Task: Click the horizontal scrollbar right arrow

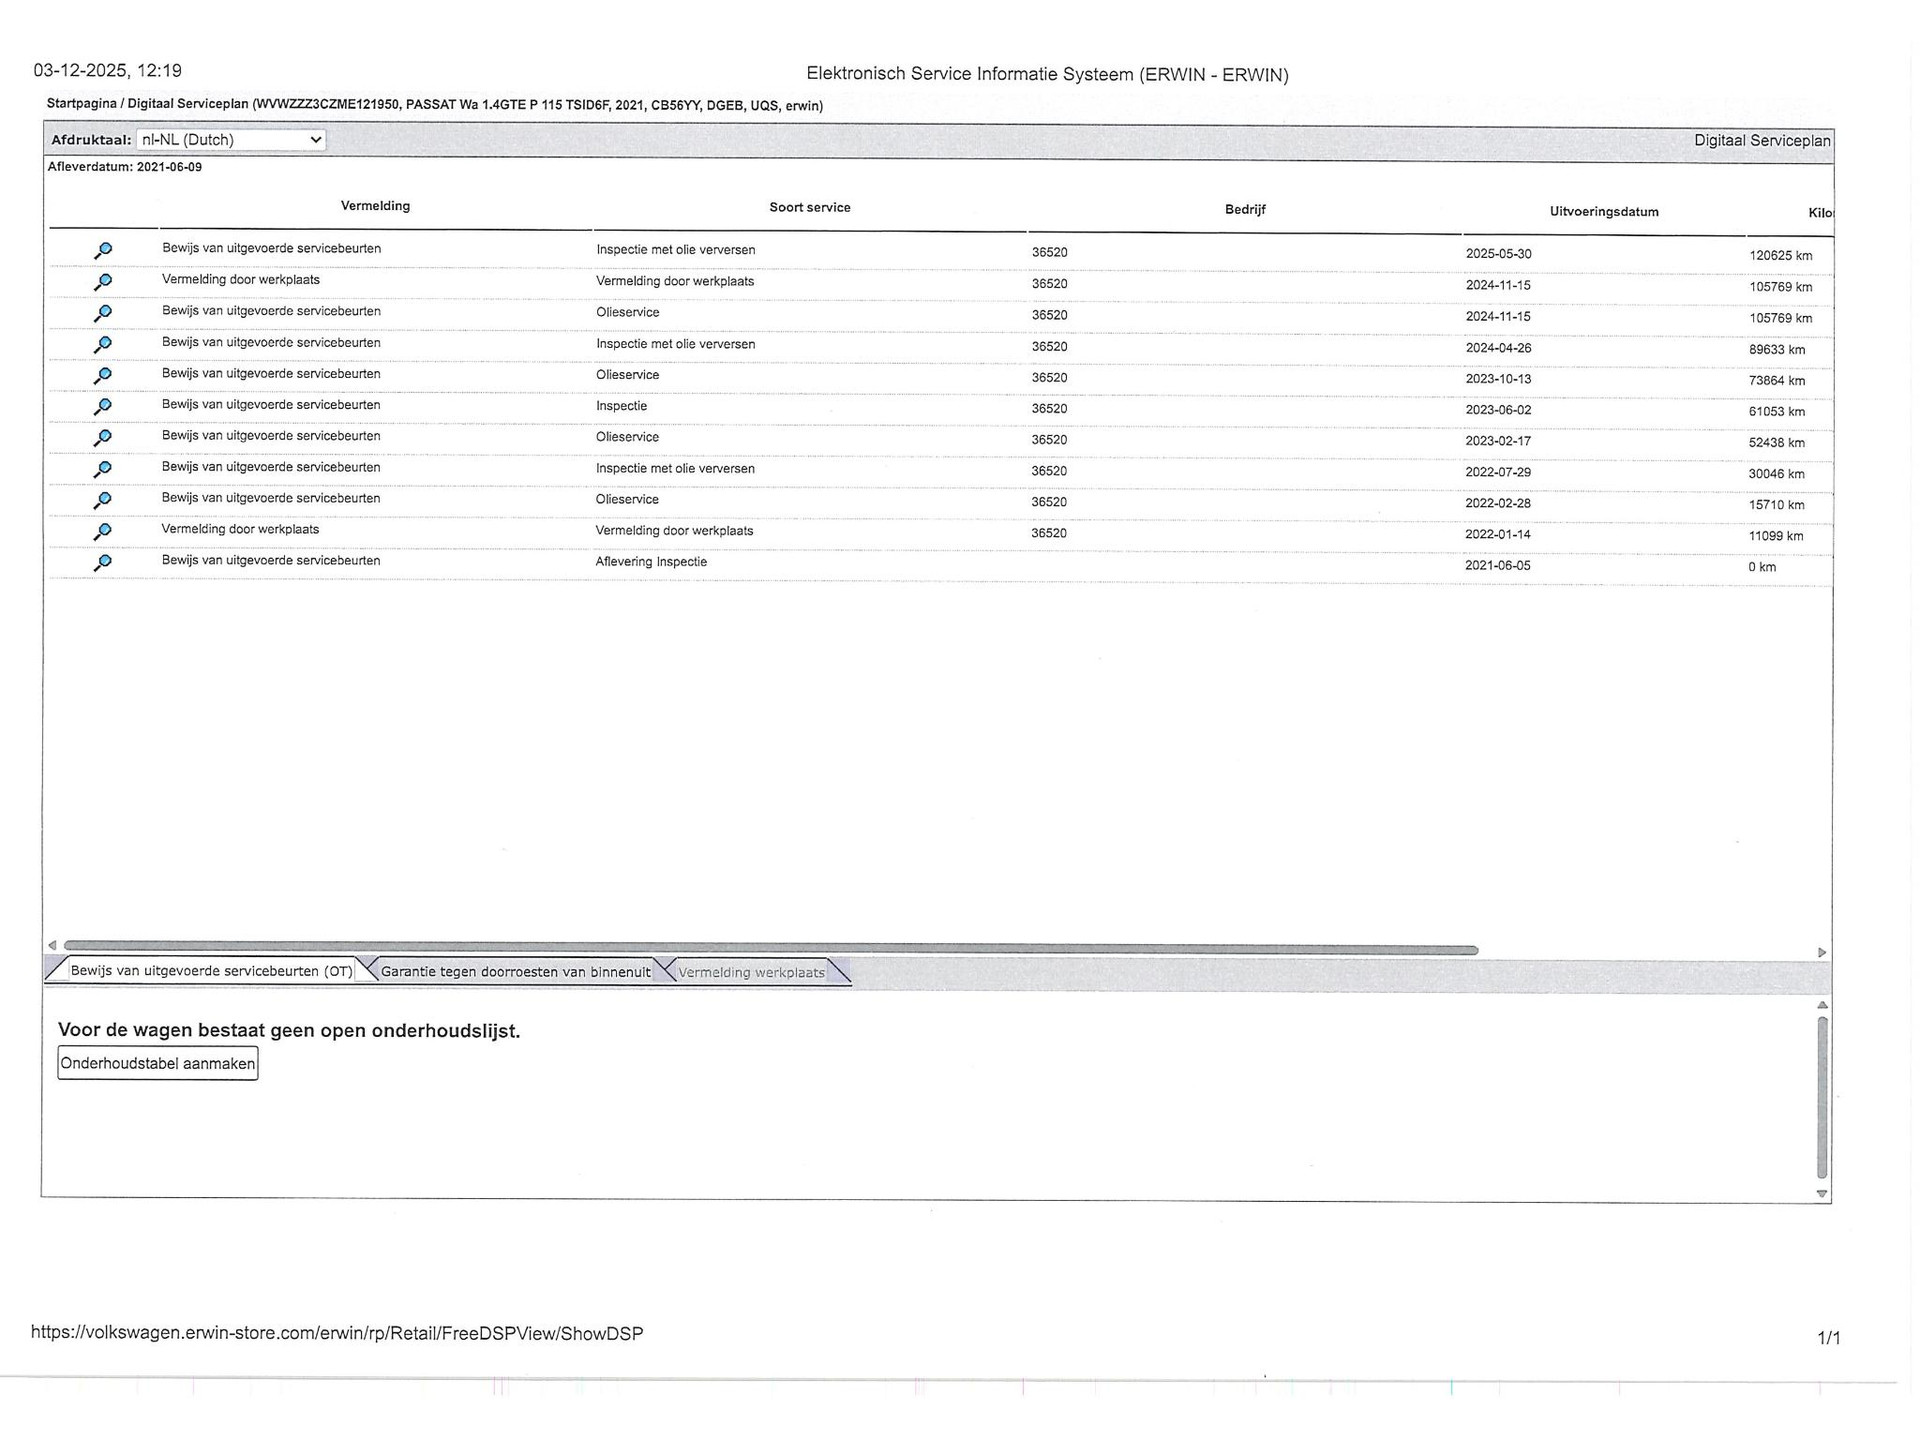Action: 1822,953
